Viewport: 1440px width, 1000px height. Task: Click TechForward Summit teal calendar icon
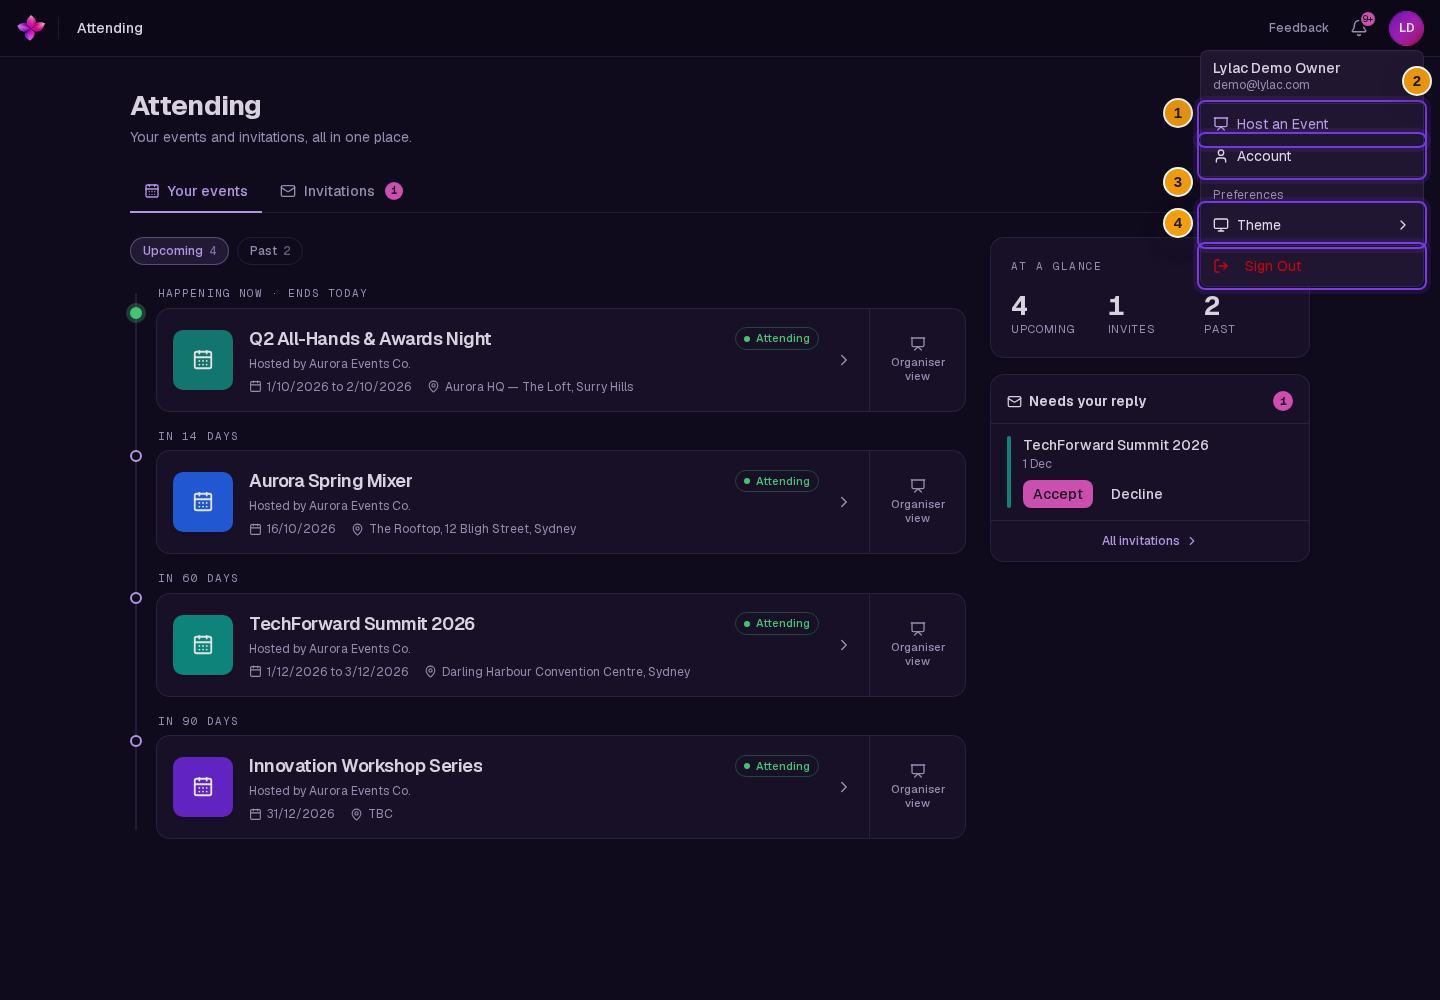[x=203, y=645]
